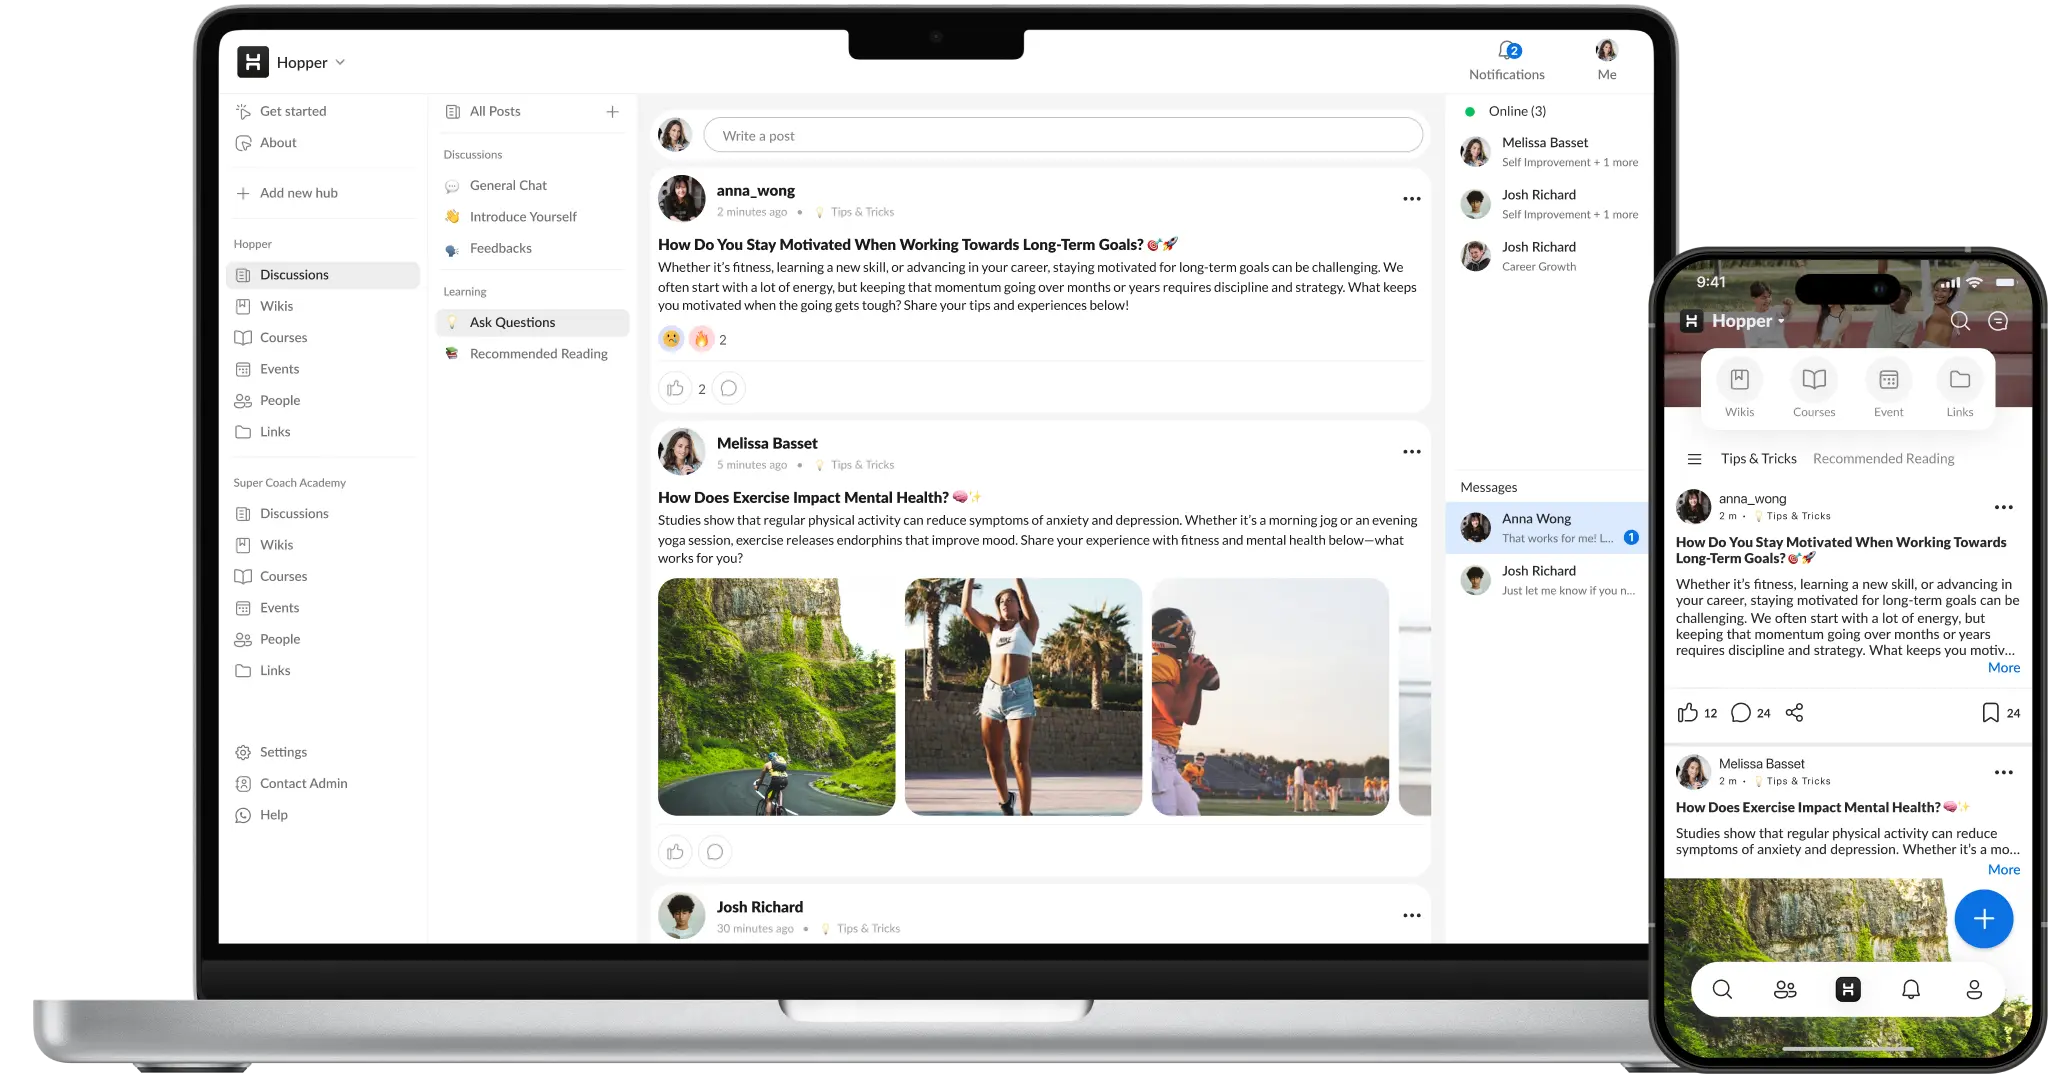Open Wikis under Super Coach Academy
The height and width of the screenshot is (1084, 2048).
point(264,545)
